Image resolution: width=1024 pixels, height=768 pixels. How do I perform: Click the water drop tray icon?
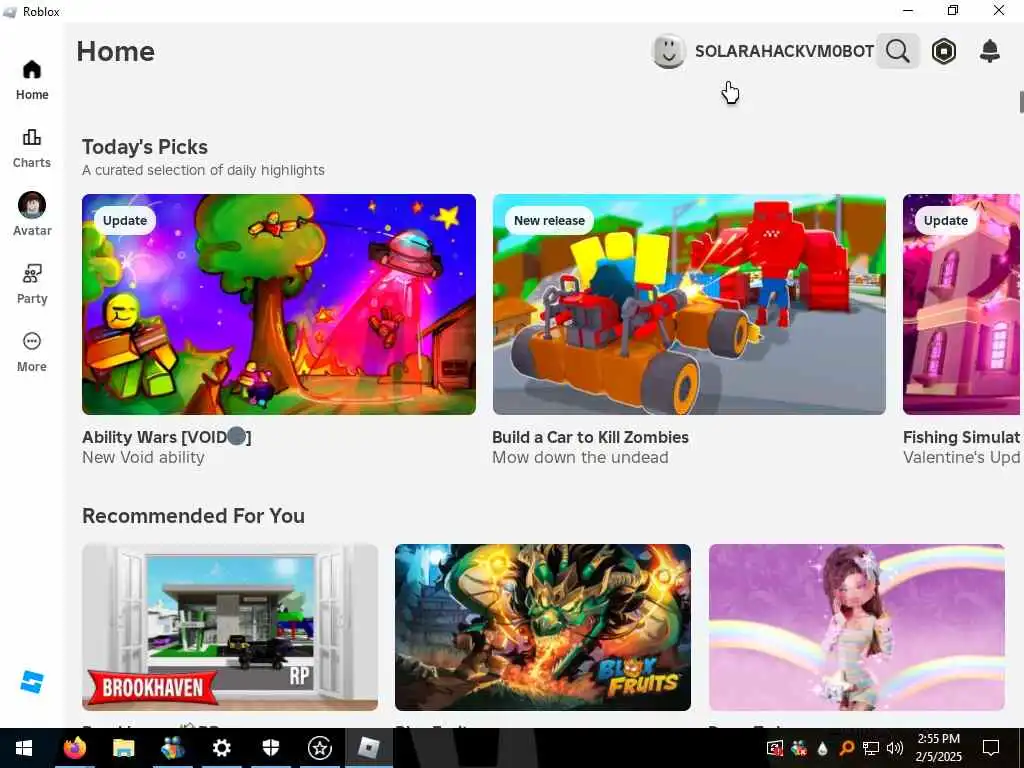pyautogui.click(x=822, y=748)
